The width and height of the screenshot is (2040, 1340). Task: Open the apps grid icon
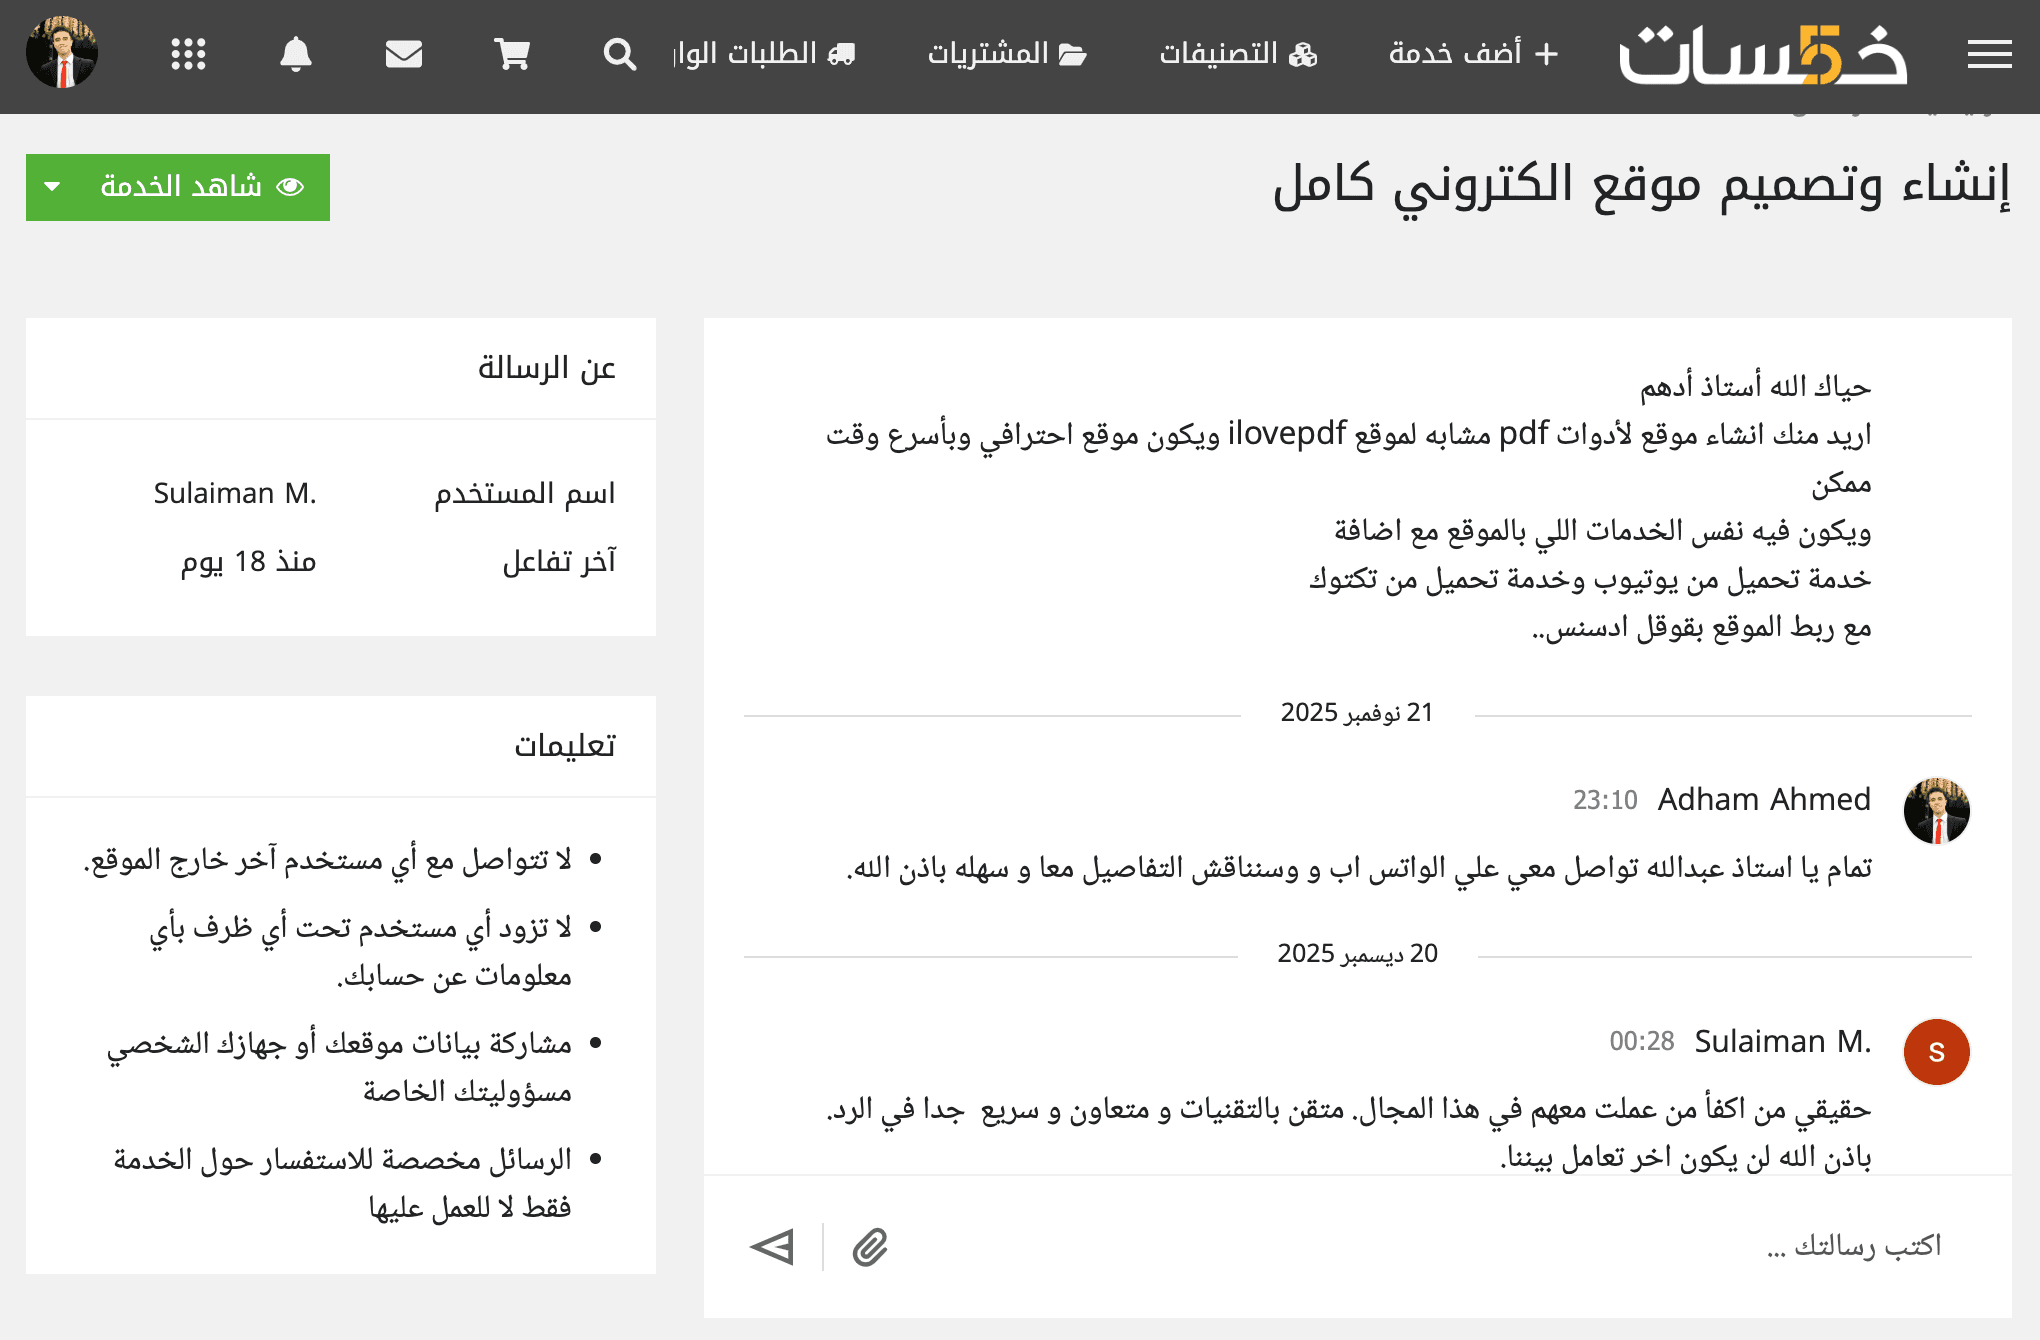click(x=188, y=55)
